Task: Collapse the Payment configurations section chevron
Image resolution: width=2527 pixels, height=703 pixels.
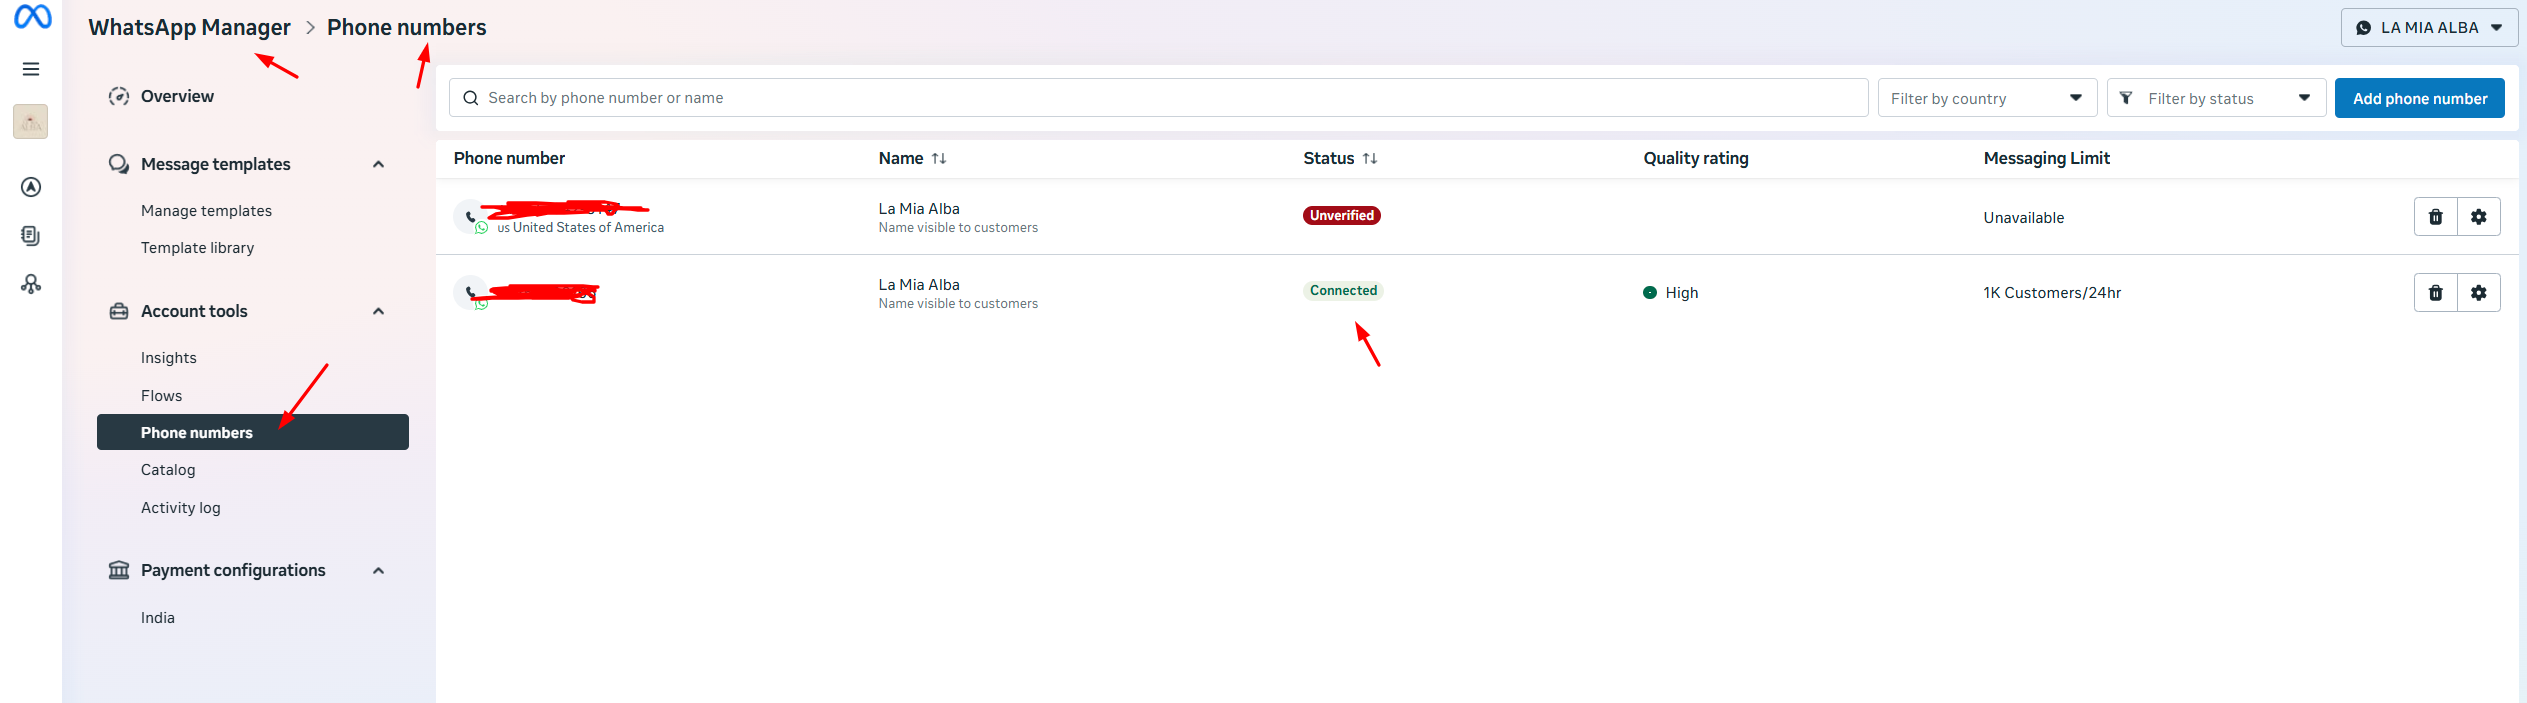Action: (x=379, y=571)
